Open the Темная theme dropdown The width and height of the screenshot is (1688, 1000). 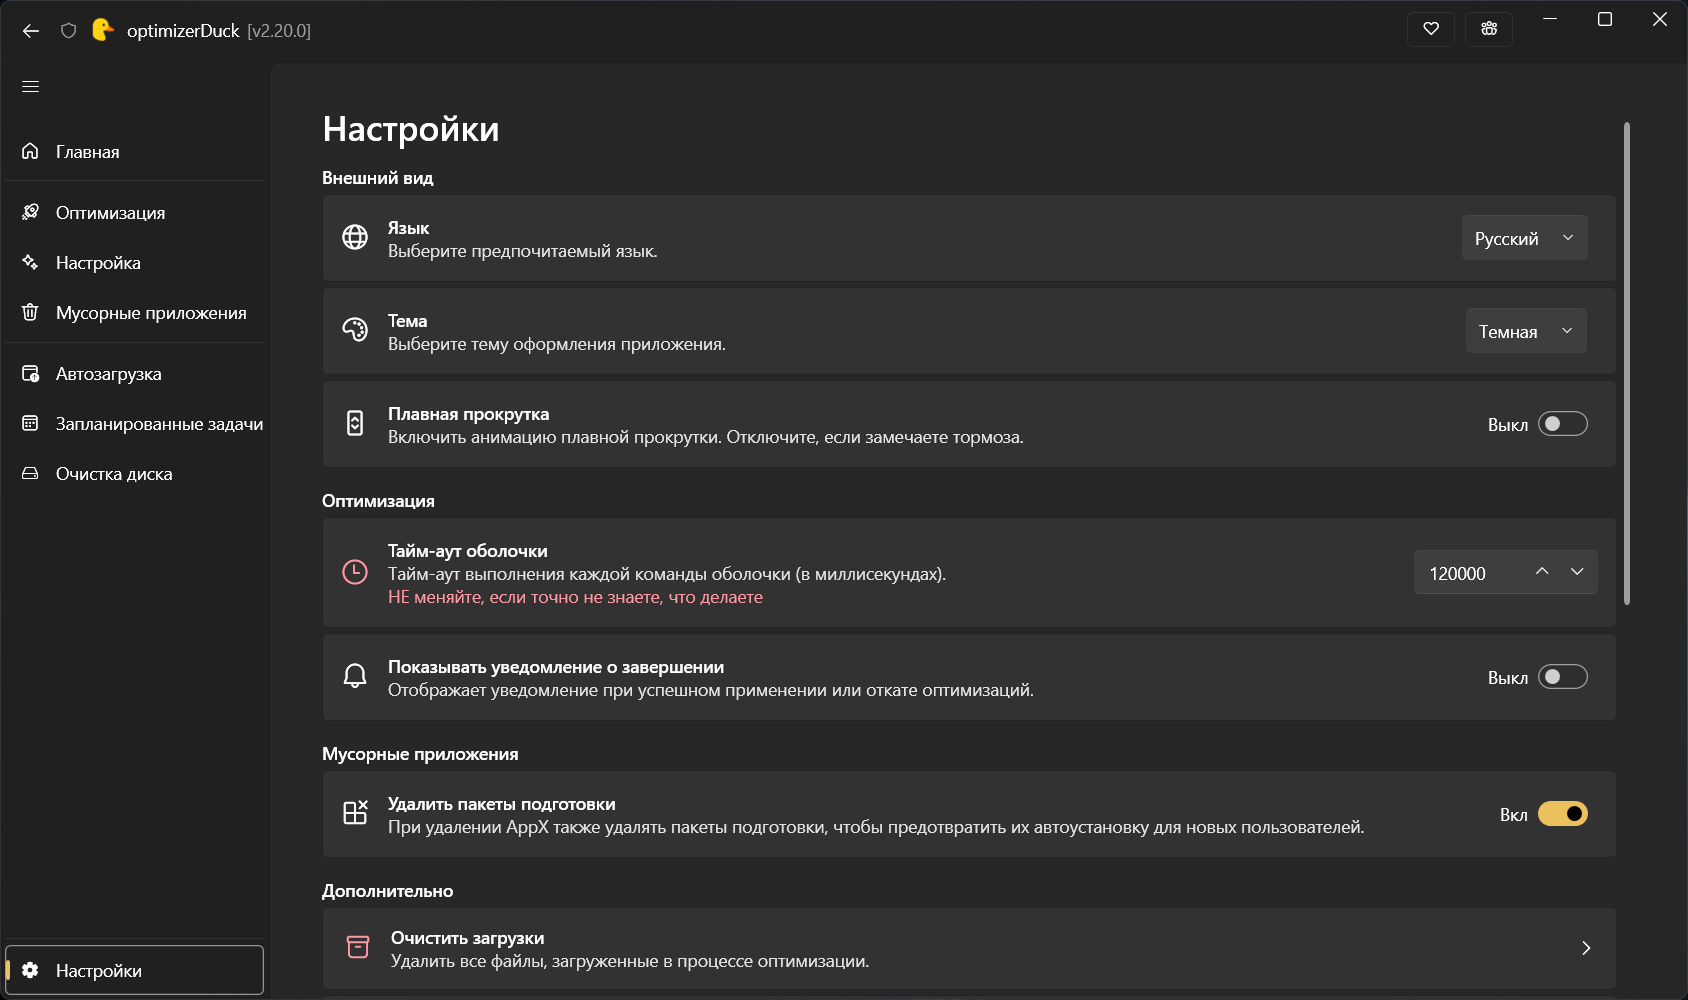(1526, 331)
